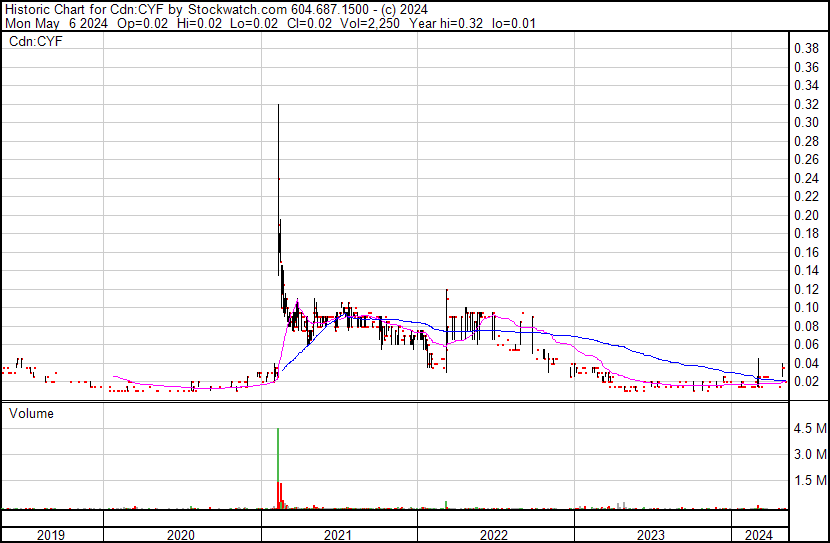Click the 0.10 price axis label
The width and height of the screenshot is (830, 543).
pos(807,307)
